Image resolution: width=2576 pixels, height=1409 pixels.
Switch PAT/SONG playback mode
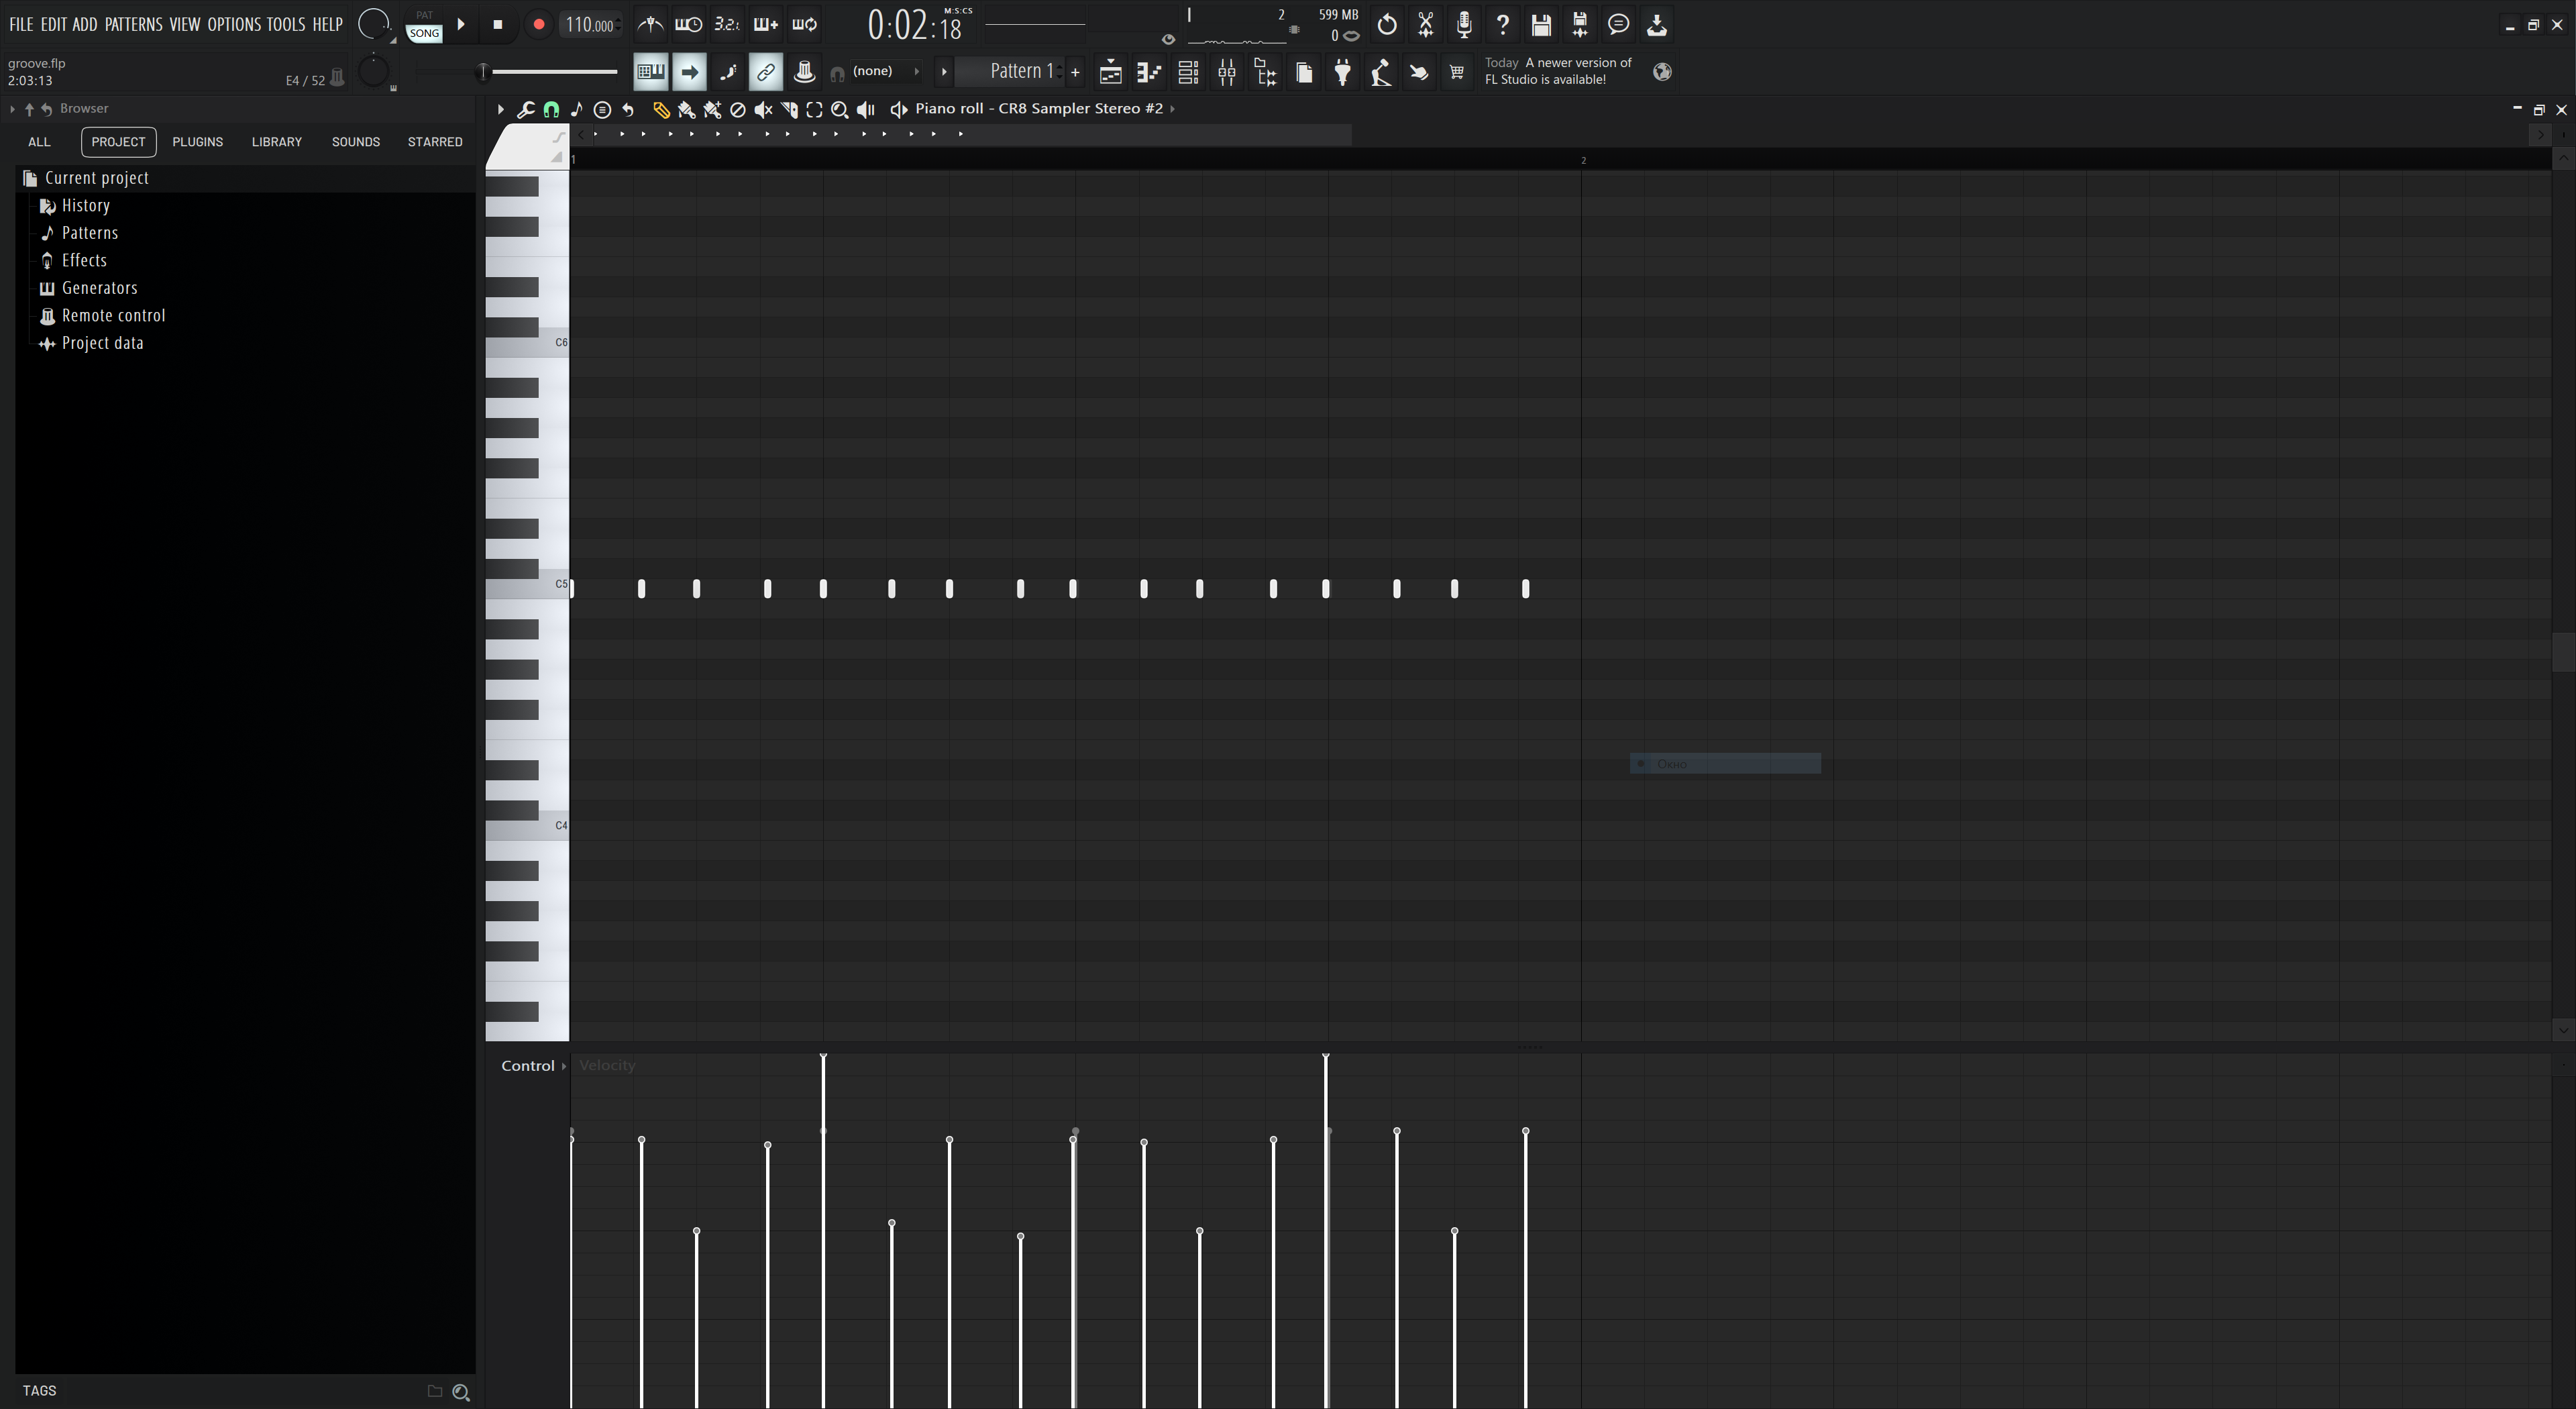point(424,25)
